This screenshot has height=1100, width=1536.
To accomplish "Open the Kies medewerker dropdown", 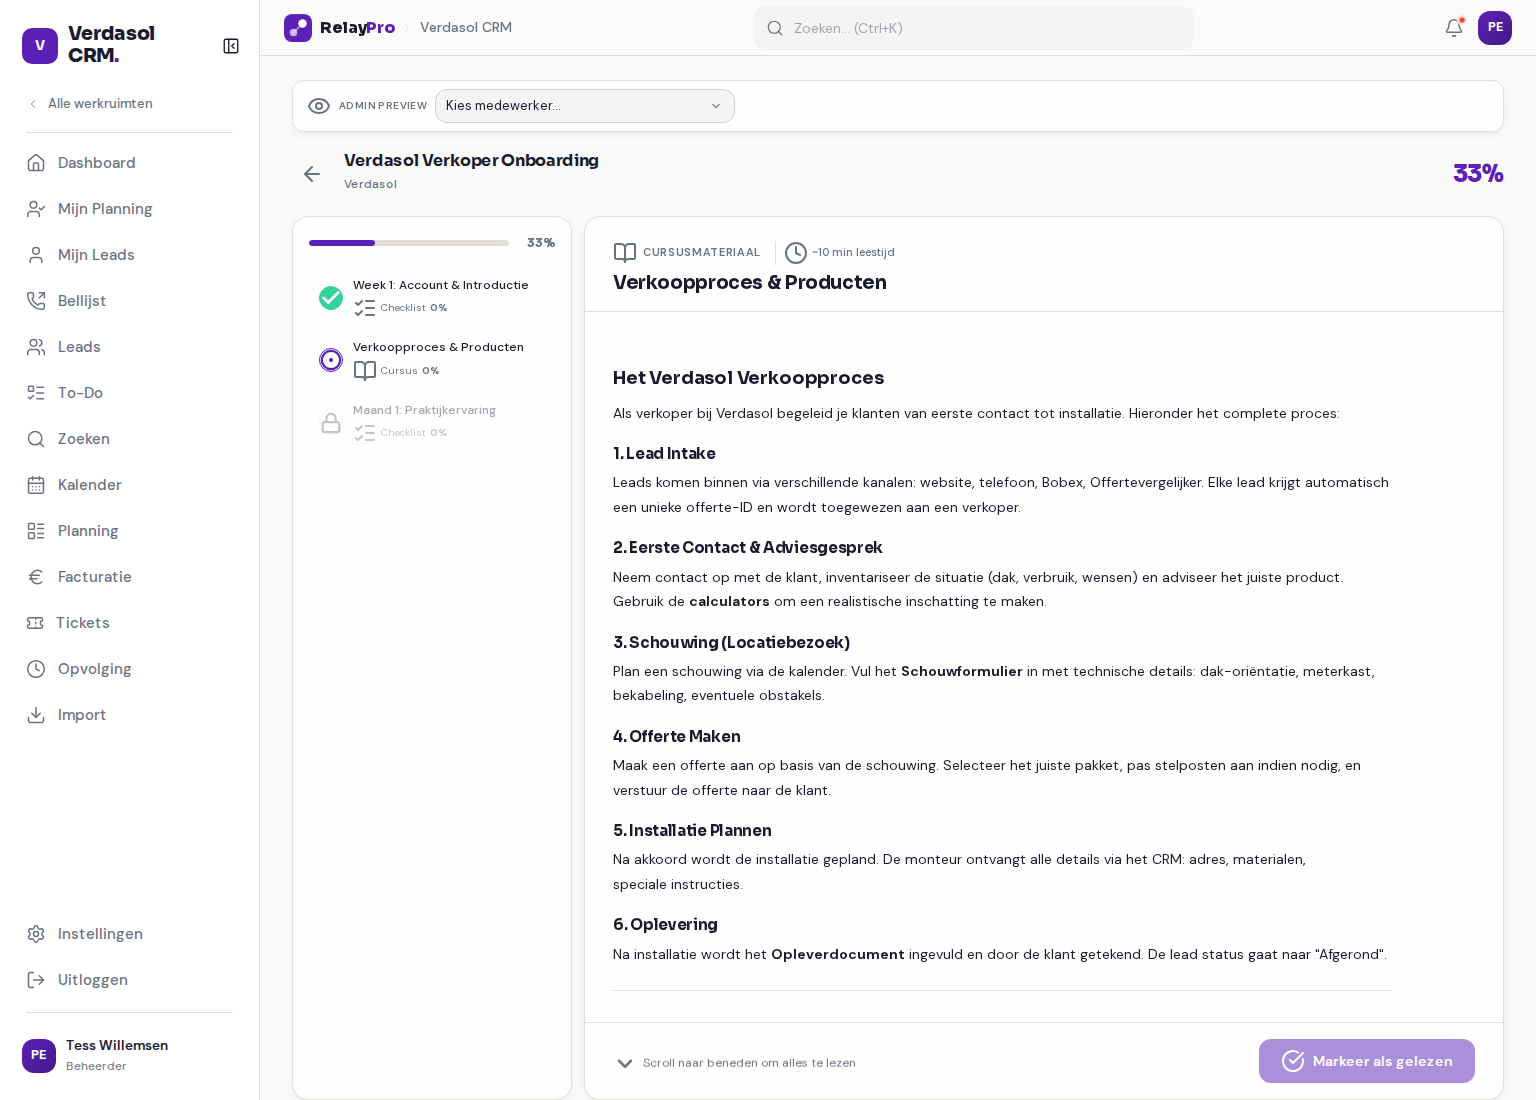I will [585, 106].
